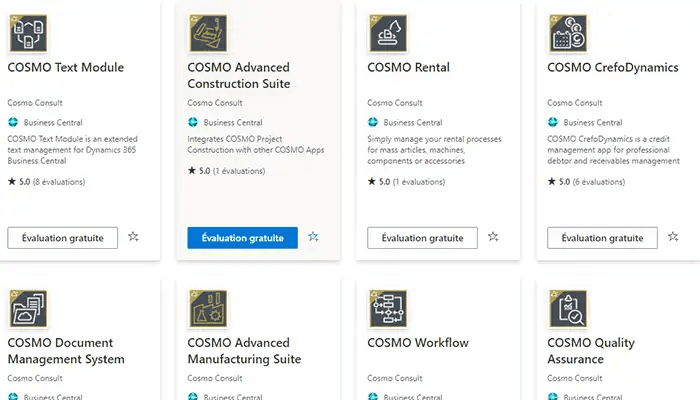Click the COSMO Quality Assurance icon
The image size is (700, 400).
[x=567, y=309]
